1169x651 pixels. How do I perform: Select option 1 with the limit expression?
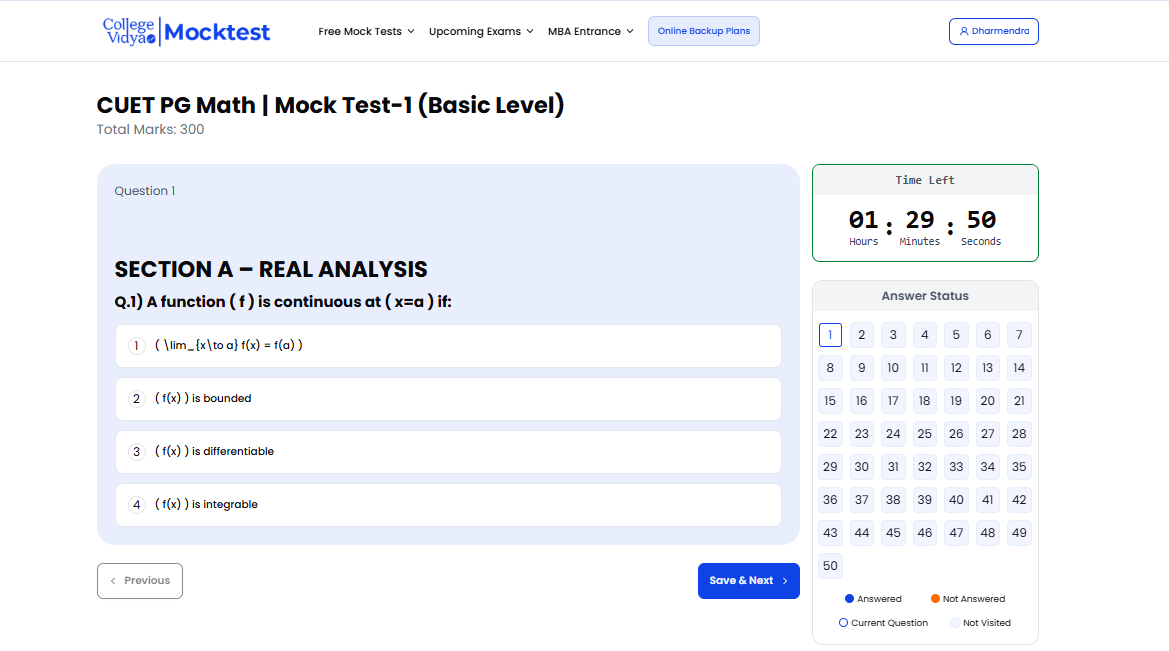[x=448, y=346]
